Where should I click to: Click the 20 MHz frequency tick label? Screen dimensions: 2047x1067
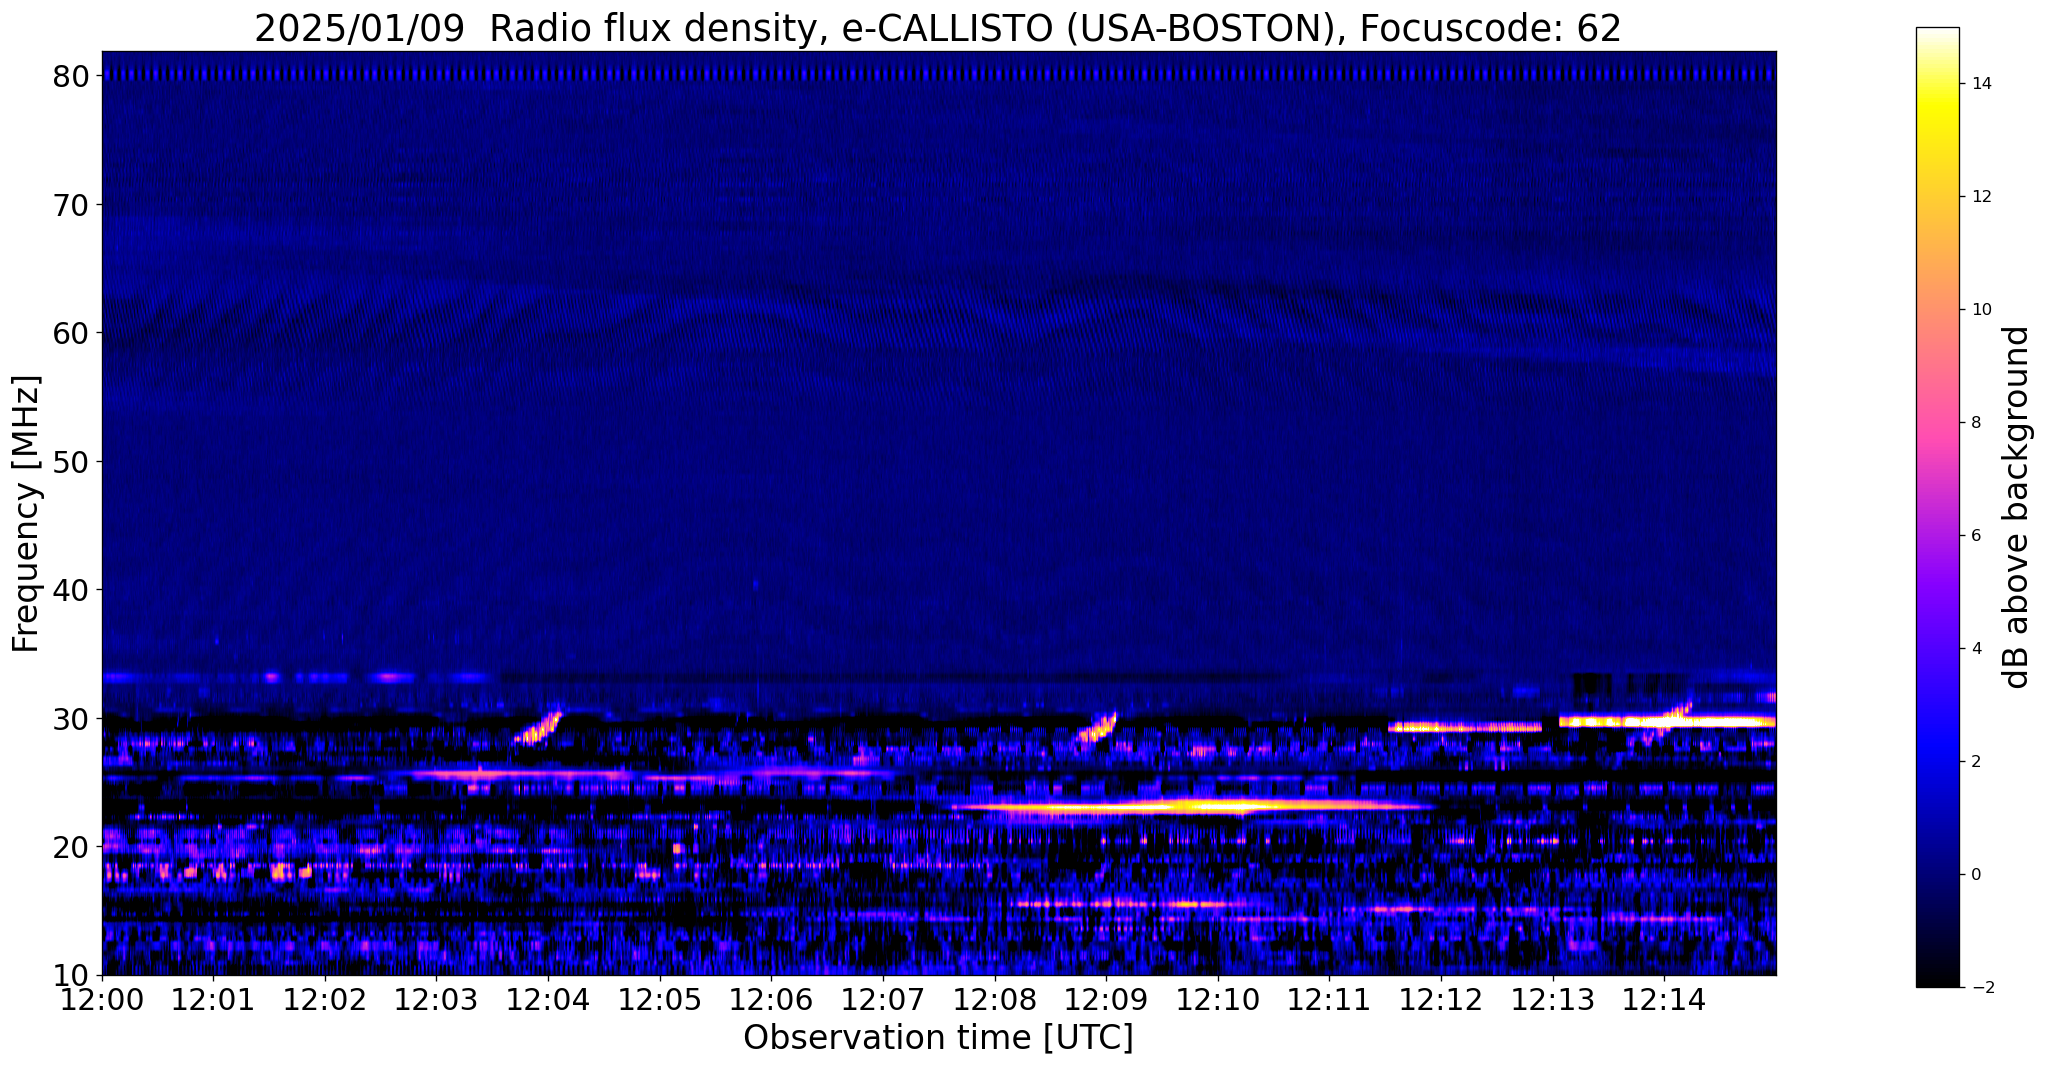[x=73, y=847]
